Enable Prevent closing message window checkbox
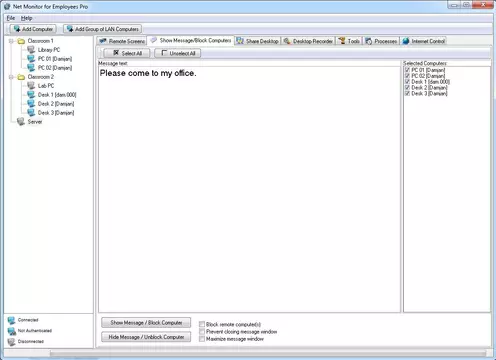The height and width of the screenshot is (360, 496). click(202, 332)
